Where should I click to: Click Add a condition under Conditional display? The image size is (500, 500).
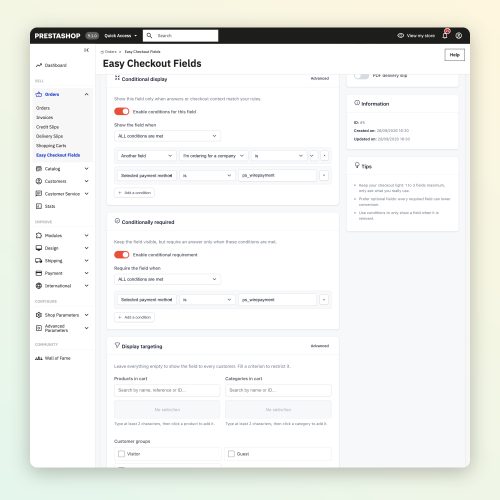tap(134, 193)
